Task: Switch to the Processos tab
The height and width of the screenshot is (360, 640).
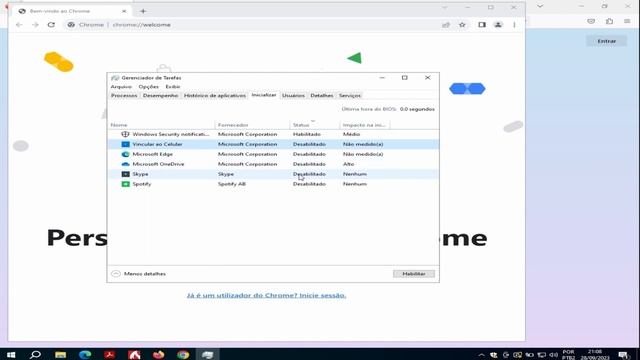Action: point(124,95)
